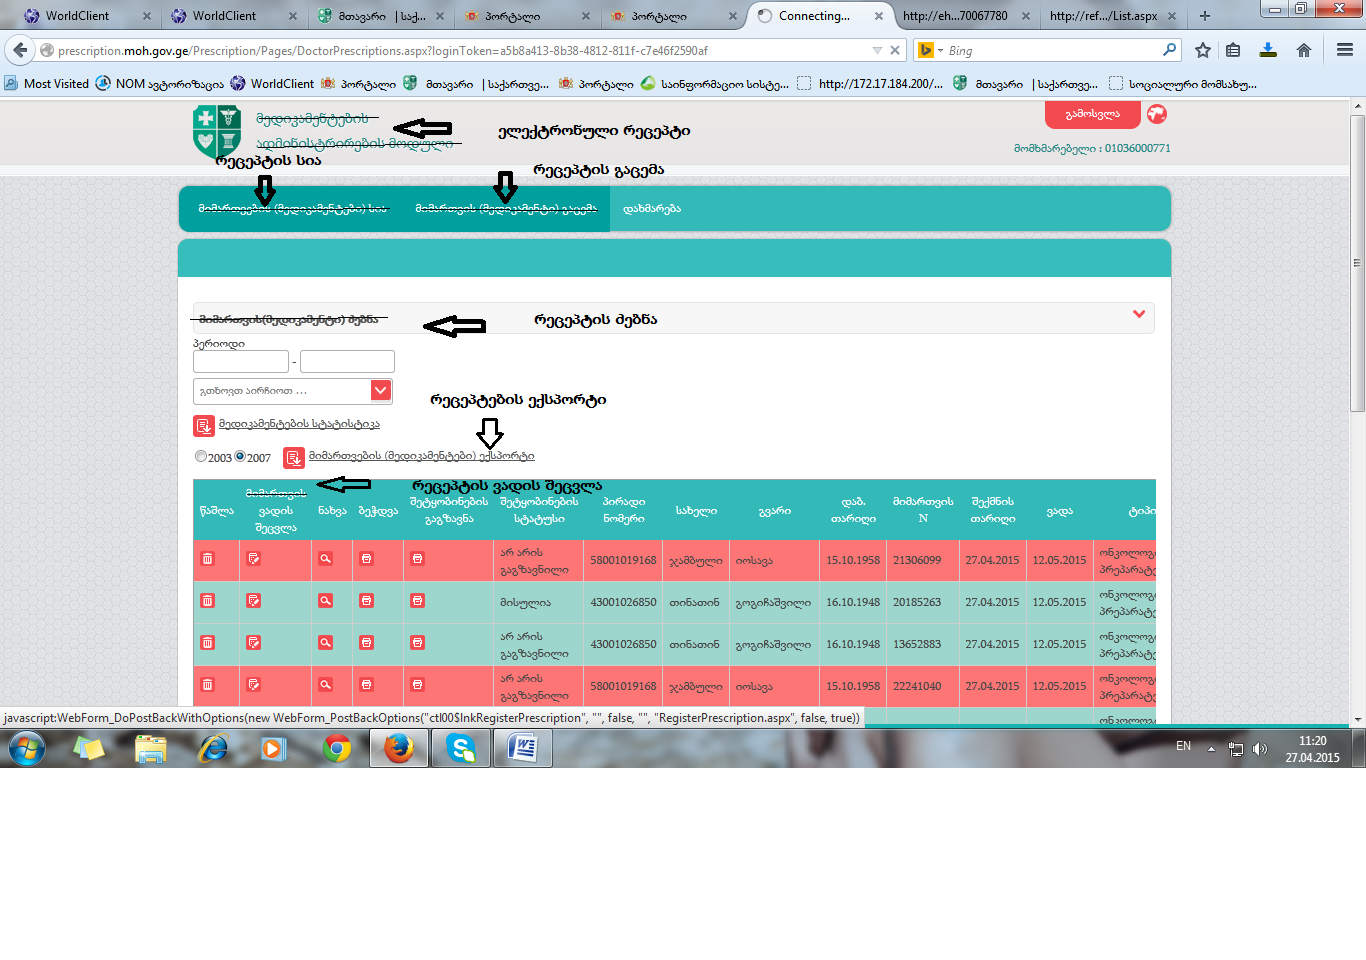Open the red arrow selection dropdown

tap(380, 391)
